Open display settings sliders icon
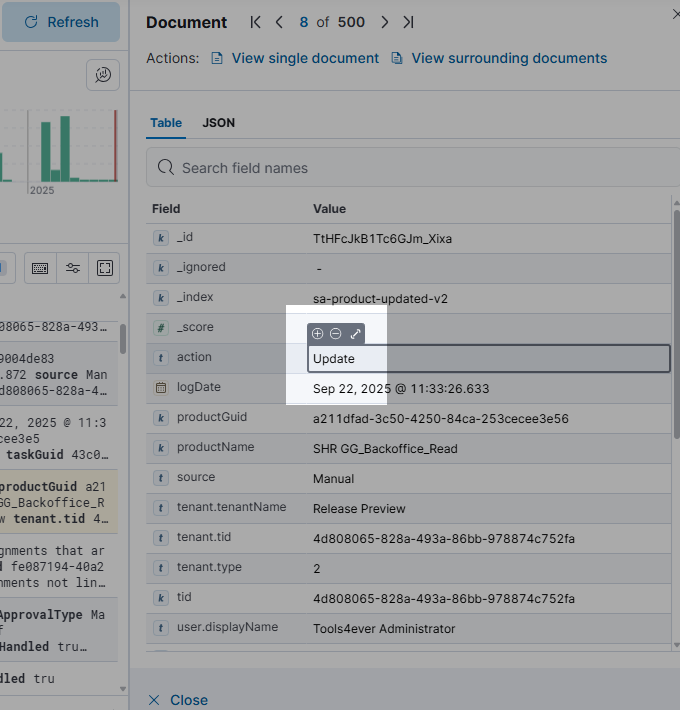Screen dimensions: 680x710 click(x=73, y=268)
